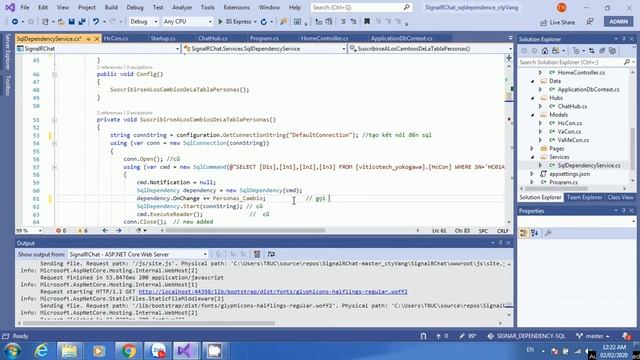This screenshot has height=360, width=640.
Task: Toggle auto-hide pin on Output panel
Action: [x=500, y=243]
